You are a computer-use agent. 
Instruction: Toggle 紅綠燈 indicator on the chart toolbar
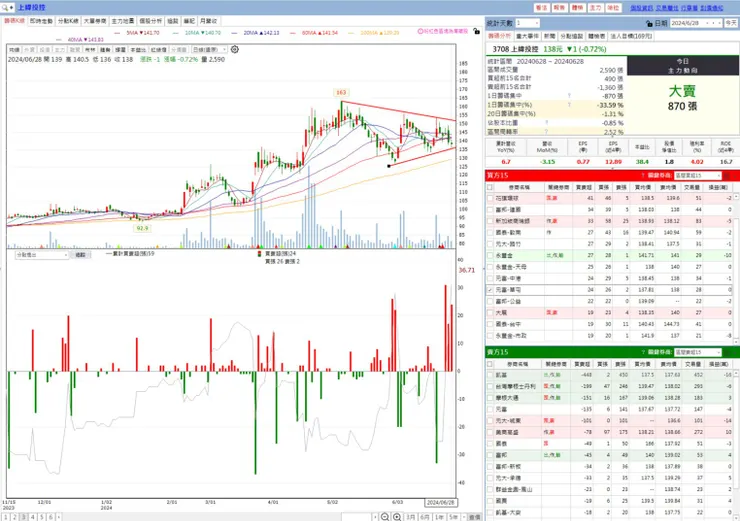[159, 50]
